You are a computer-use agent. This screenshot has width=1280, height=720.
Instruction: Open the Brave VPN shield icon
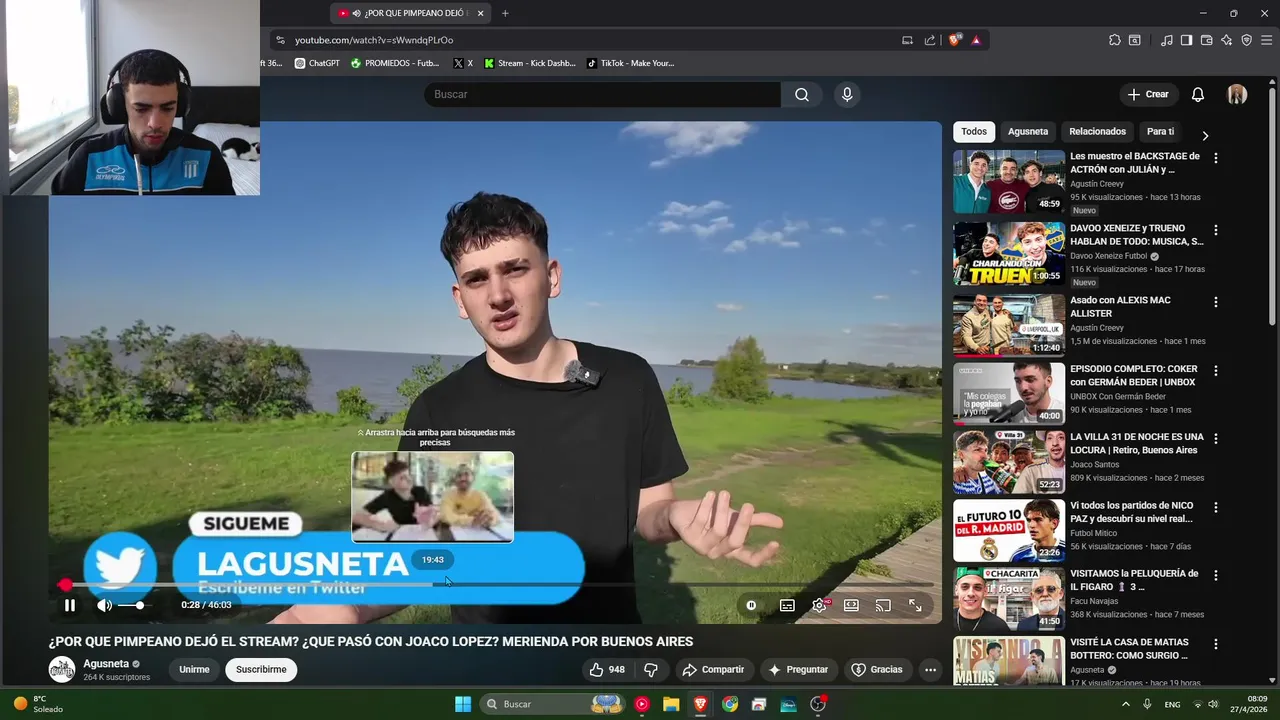[1246, 40]
